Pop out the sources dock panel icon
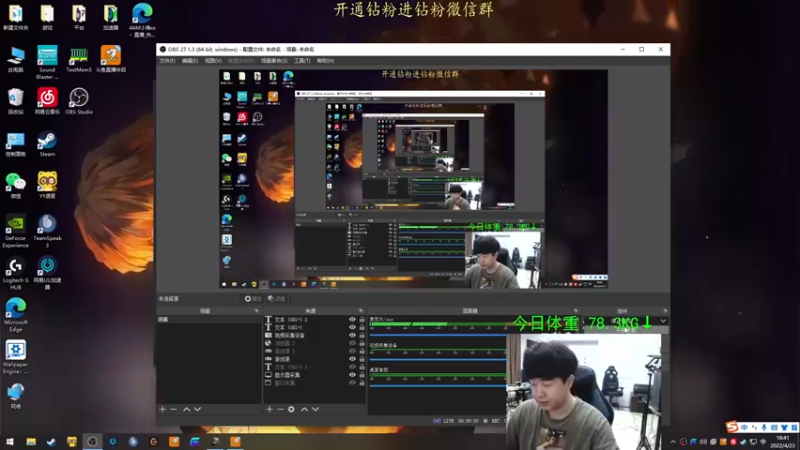Viewport: 800px width, 450px height. tap(361, 311)
